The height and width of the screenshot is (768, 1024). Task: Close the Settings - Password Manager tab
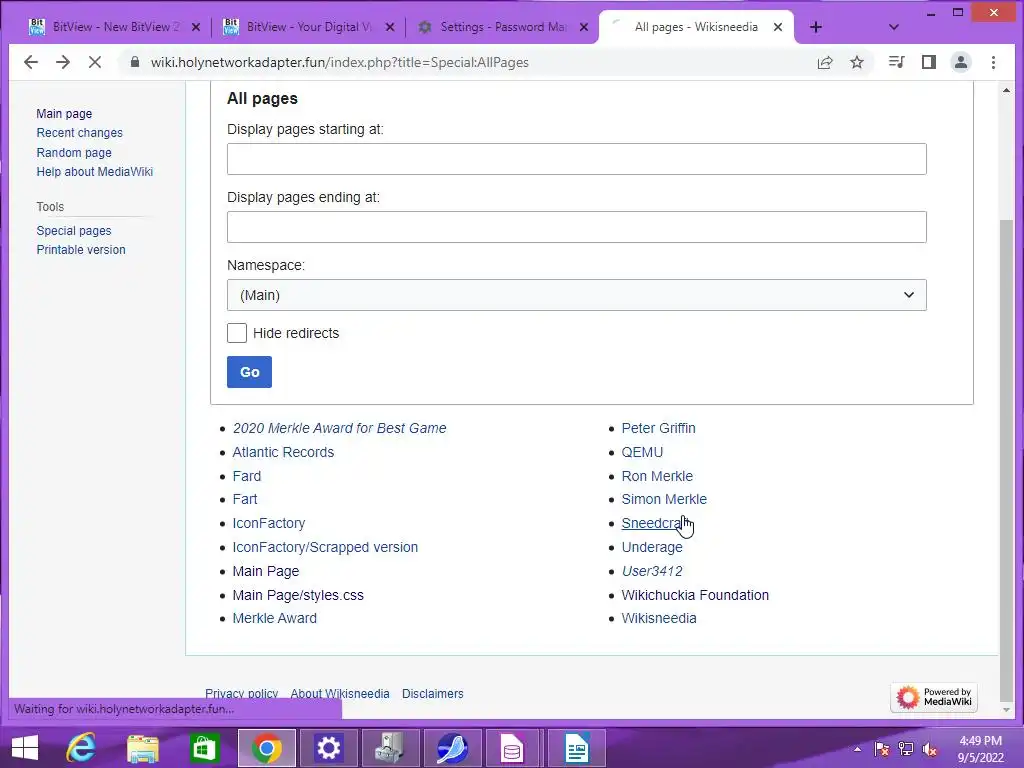pyautogui.click(x=584, y=27)
